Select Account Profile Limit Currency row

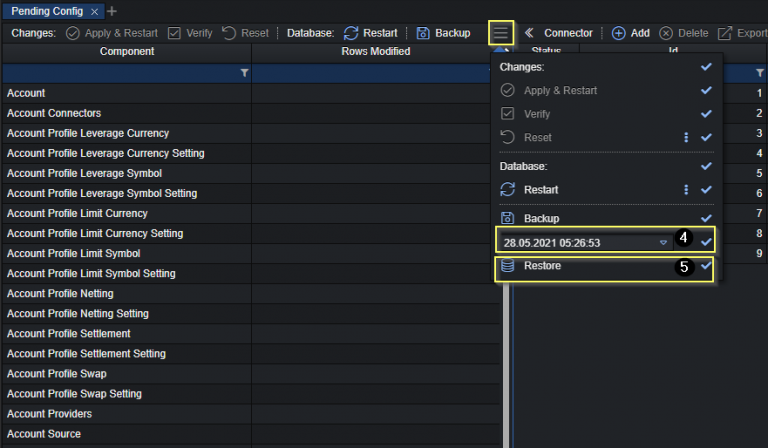(x=251, y=213)
